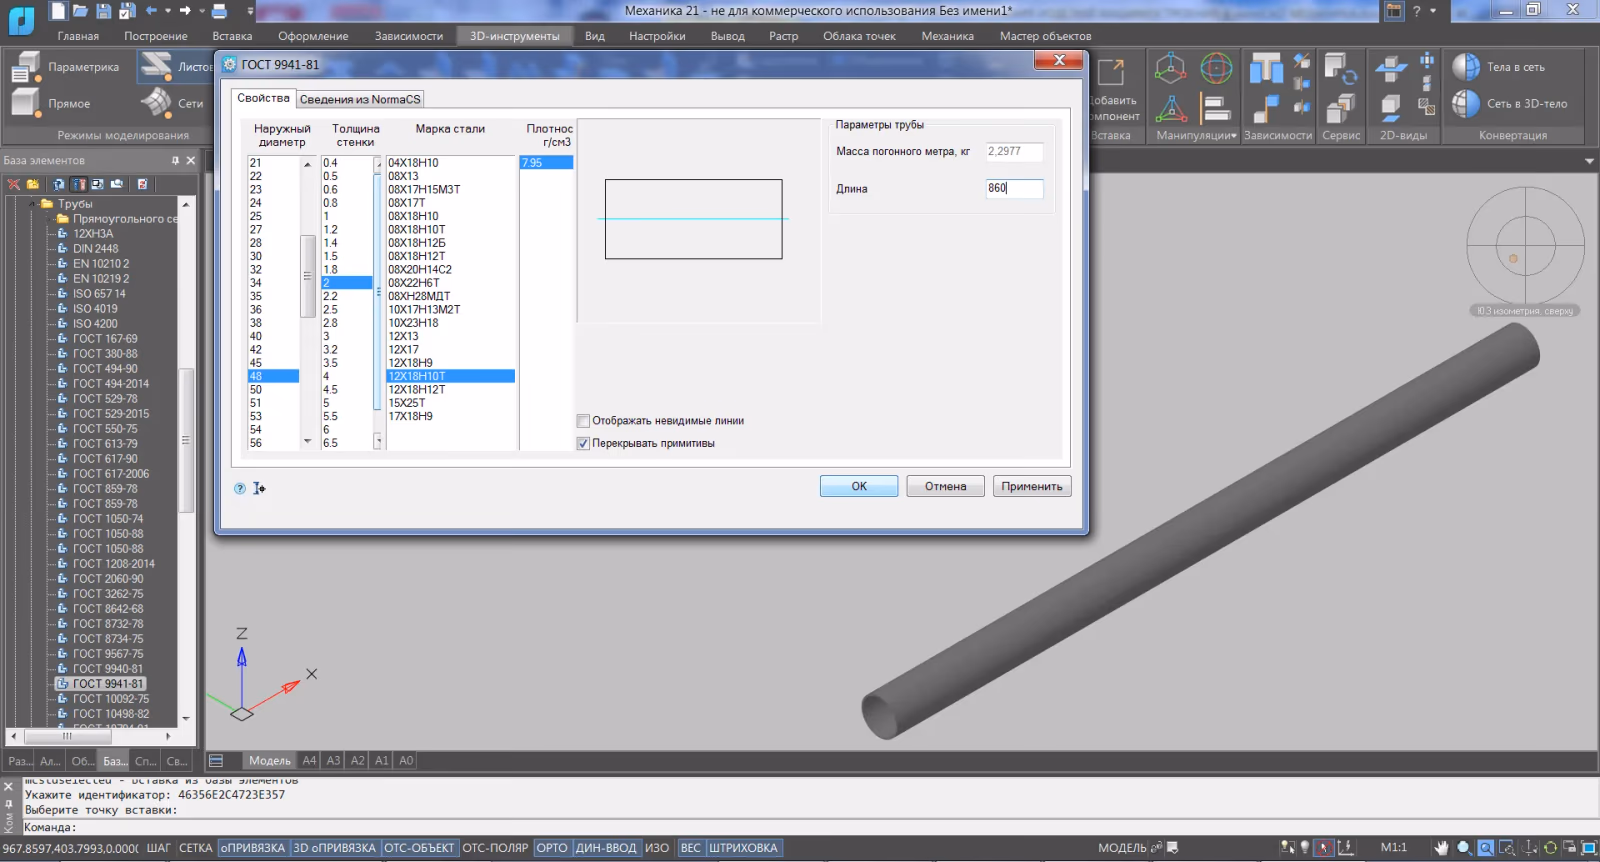This screenshot has height=862, width=1600.
Task: Collapse the Трубы tree node
Action: [x=33, y=204]
